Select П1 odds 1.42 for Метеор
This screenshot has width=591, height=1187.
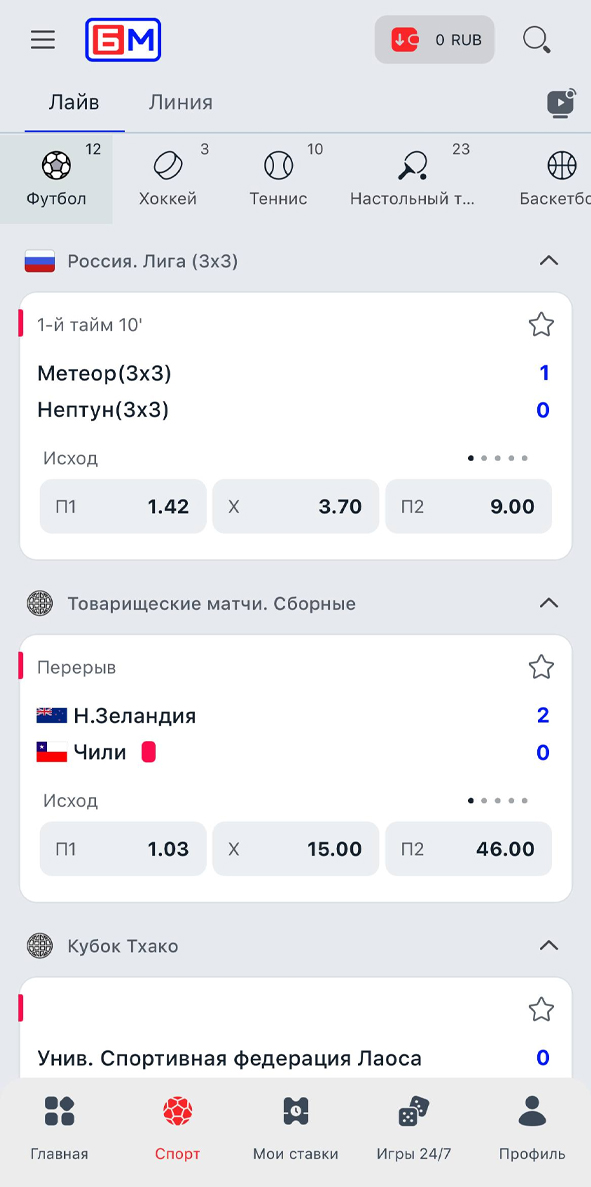click(x=122, y=506)
